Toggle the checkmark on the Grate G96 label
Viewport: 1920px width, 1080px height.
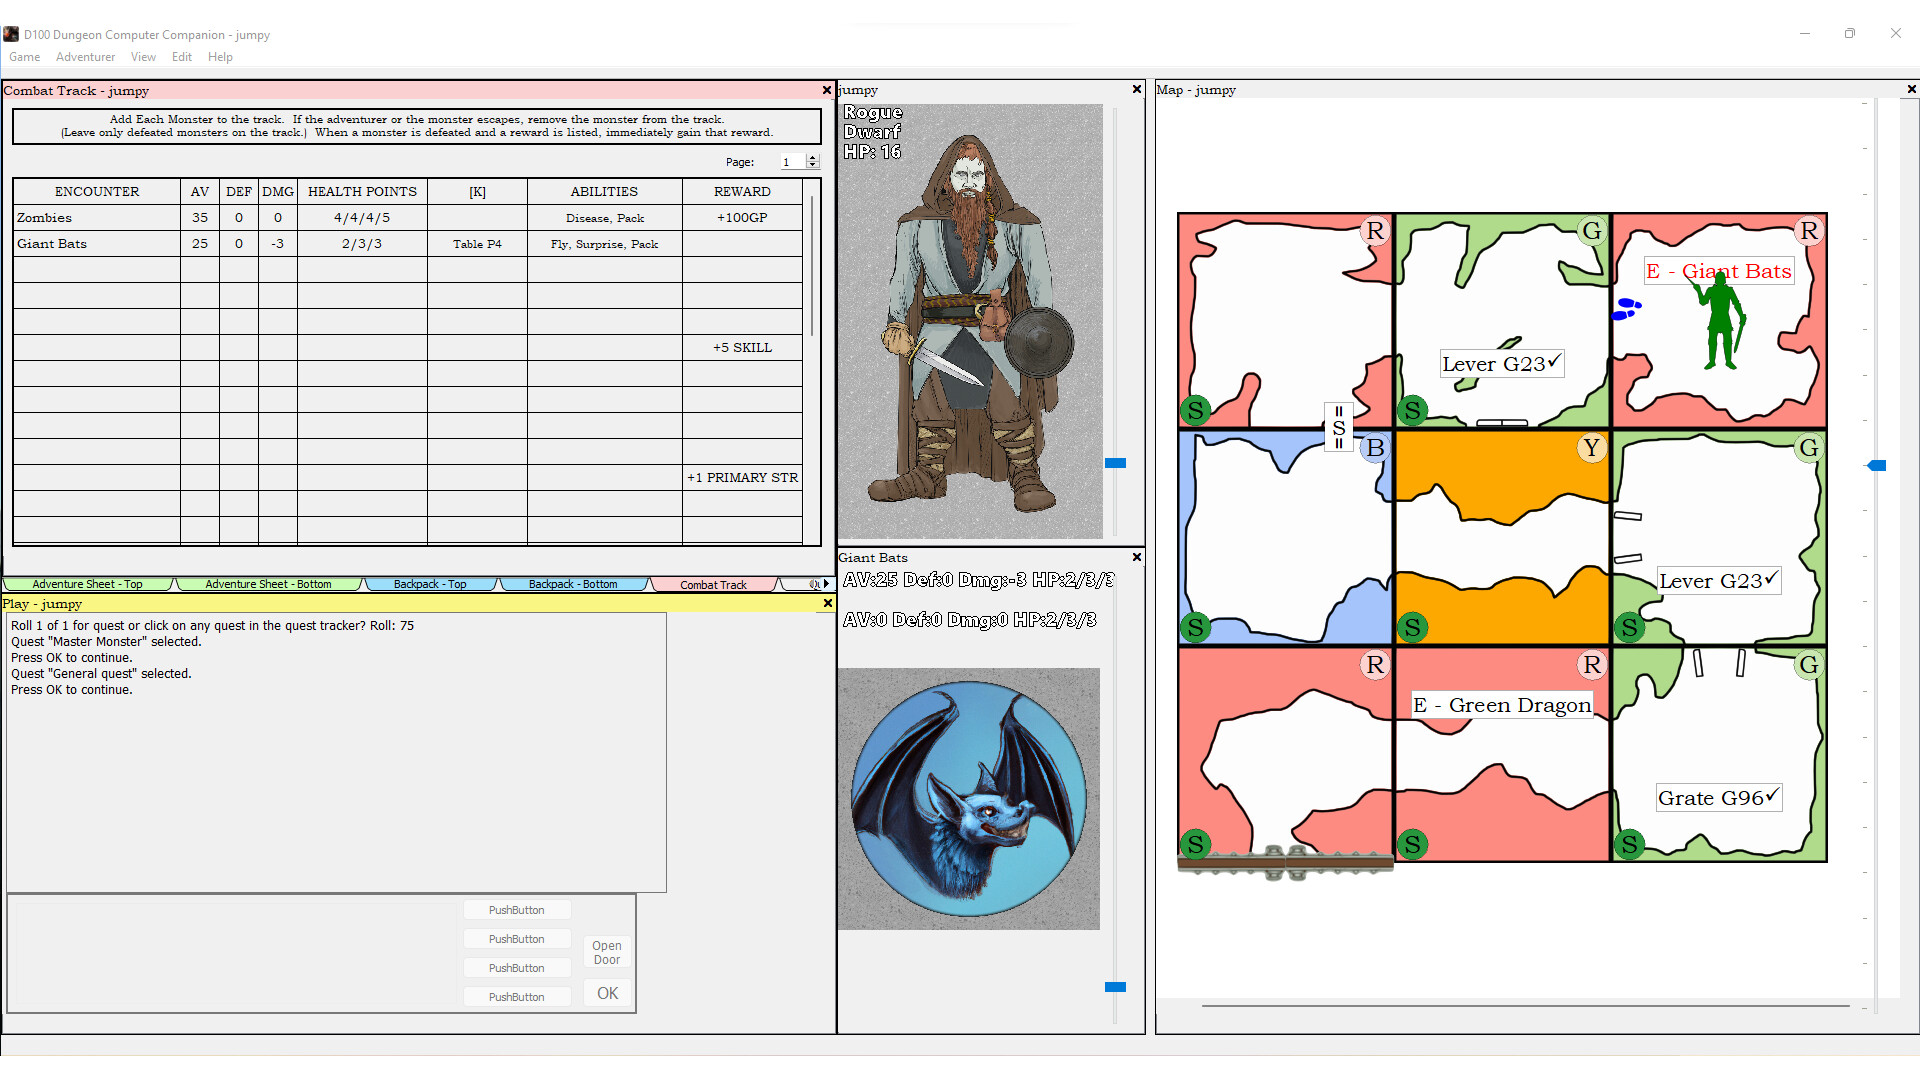click(x=1770, y=795)
